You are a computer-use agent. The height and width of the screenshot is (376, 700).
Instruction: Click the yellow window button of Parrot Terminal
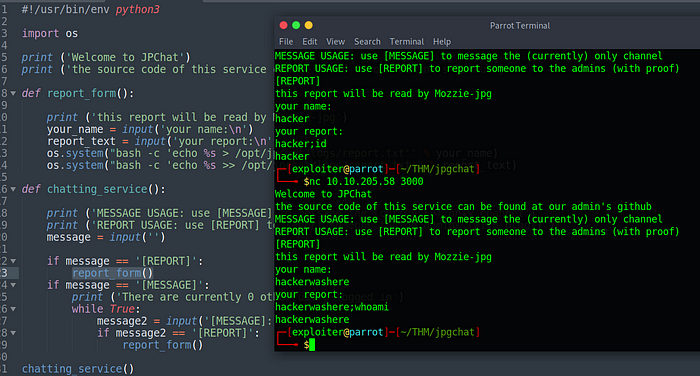[308, 25]
